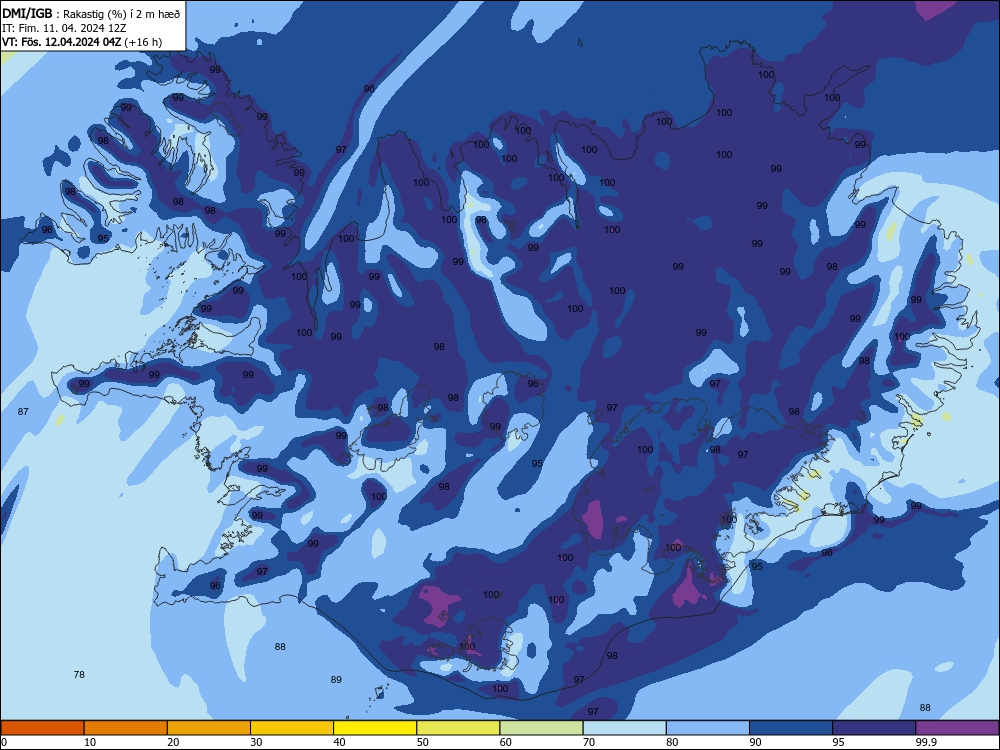Image resolution: width=1000 pixels, height=750 pixels.
Task: Click the "0" tick label in the color scale
Action: coord(4,742)
